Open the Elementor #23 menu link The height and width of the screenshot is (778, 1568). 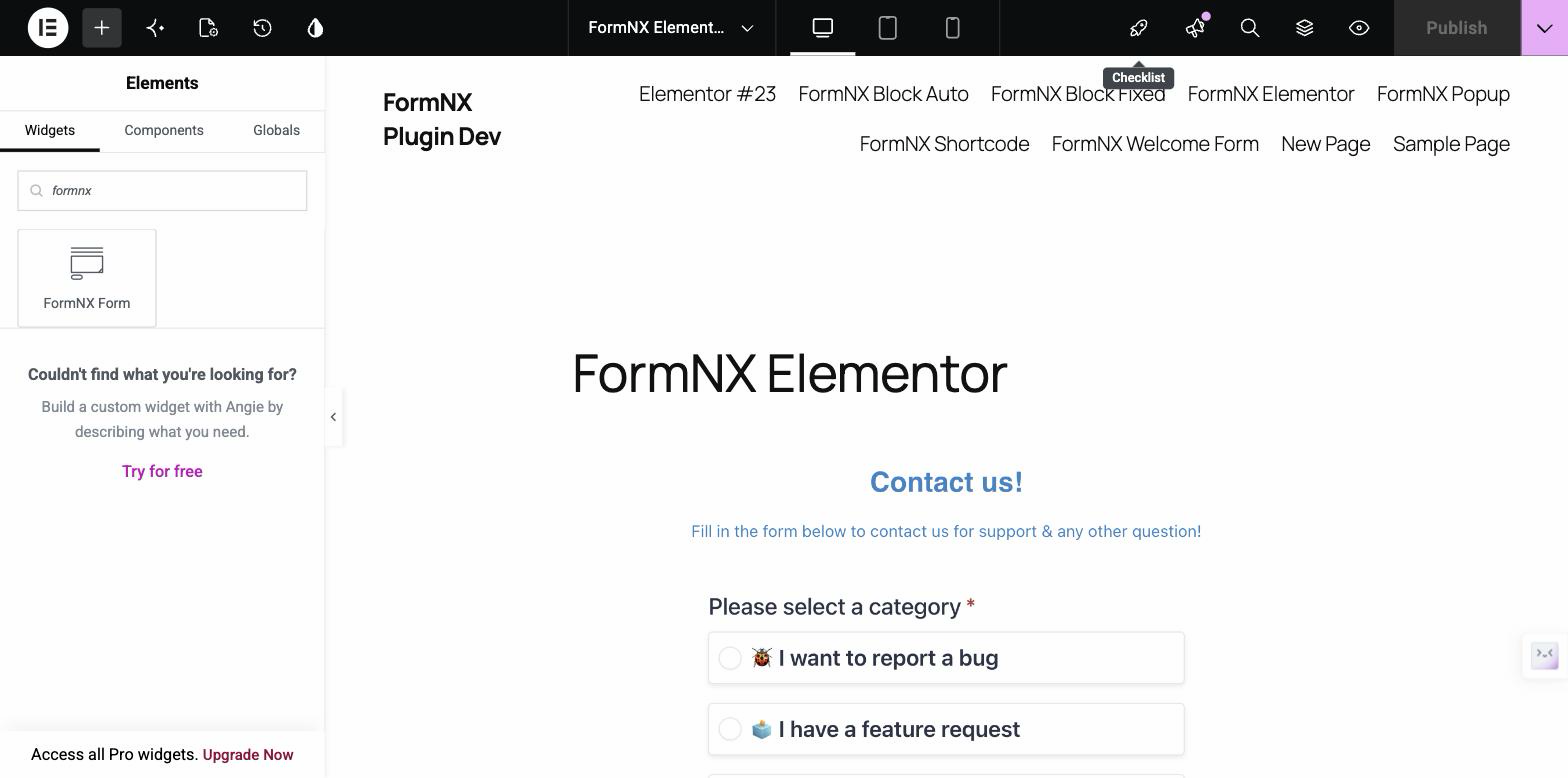click(707, 94)
